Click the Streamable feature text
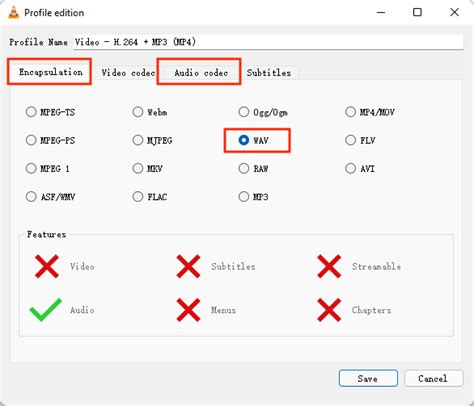 [376, 266]
